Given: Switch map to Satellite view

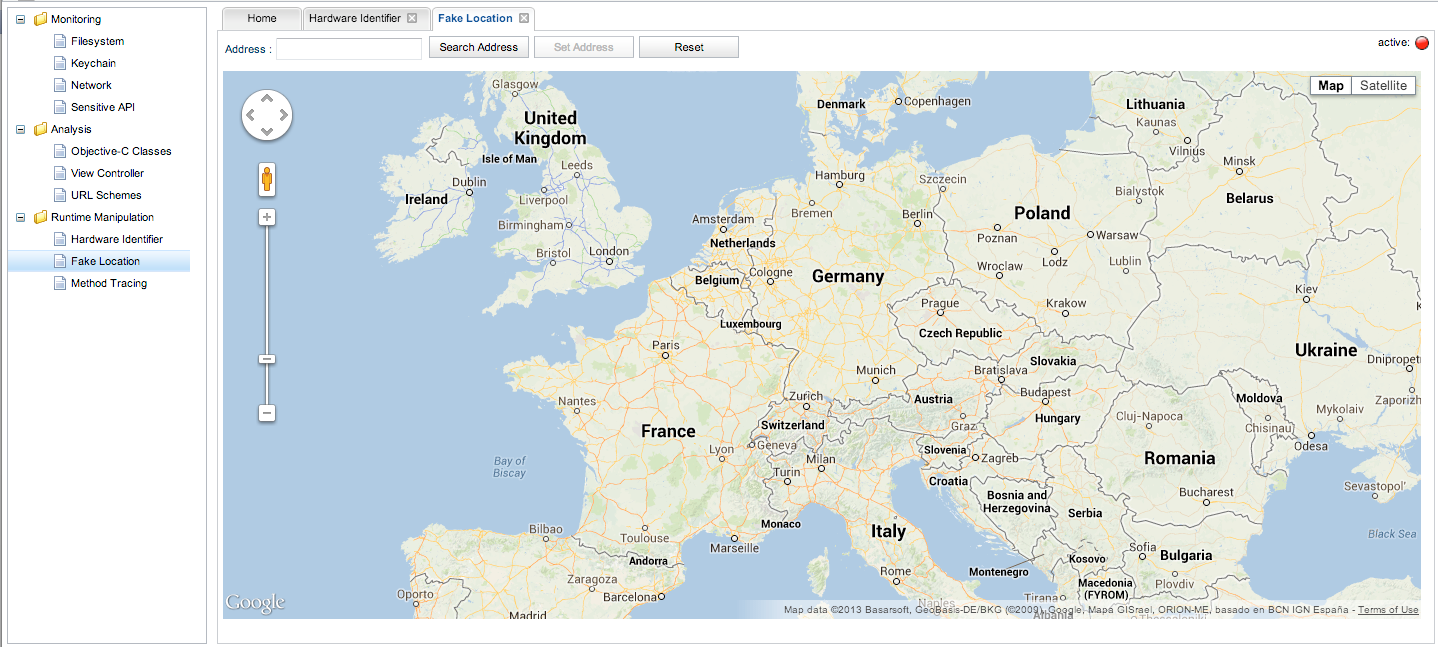Looking at the screenshot, I should 1383,86.
